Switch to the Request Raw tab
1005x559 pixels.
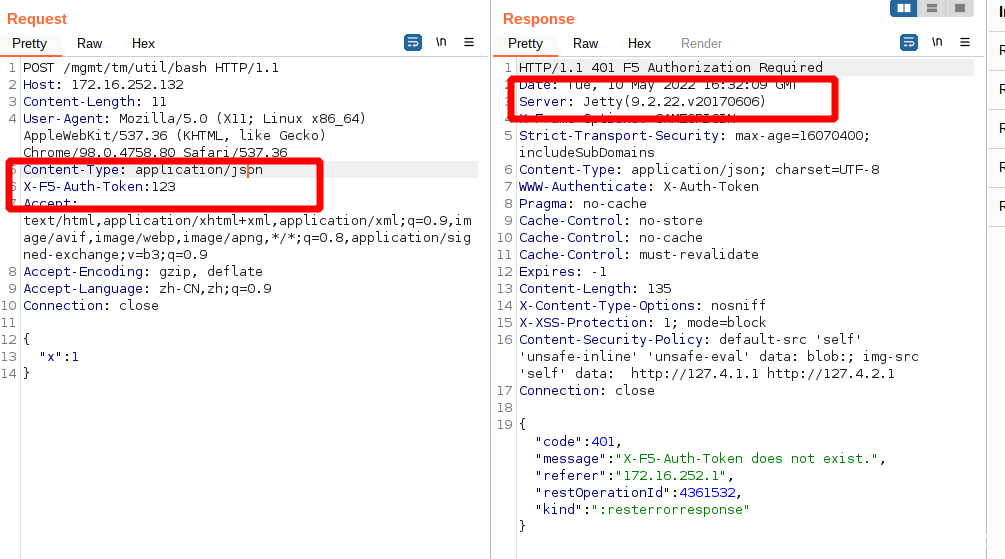pos(90,44)
